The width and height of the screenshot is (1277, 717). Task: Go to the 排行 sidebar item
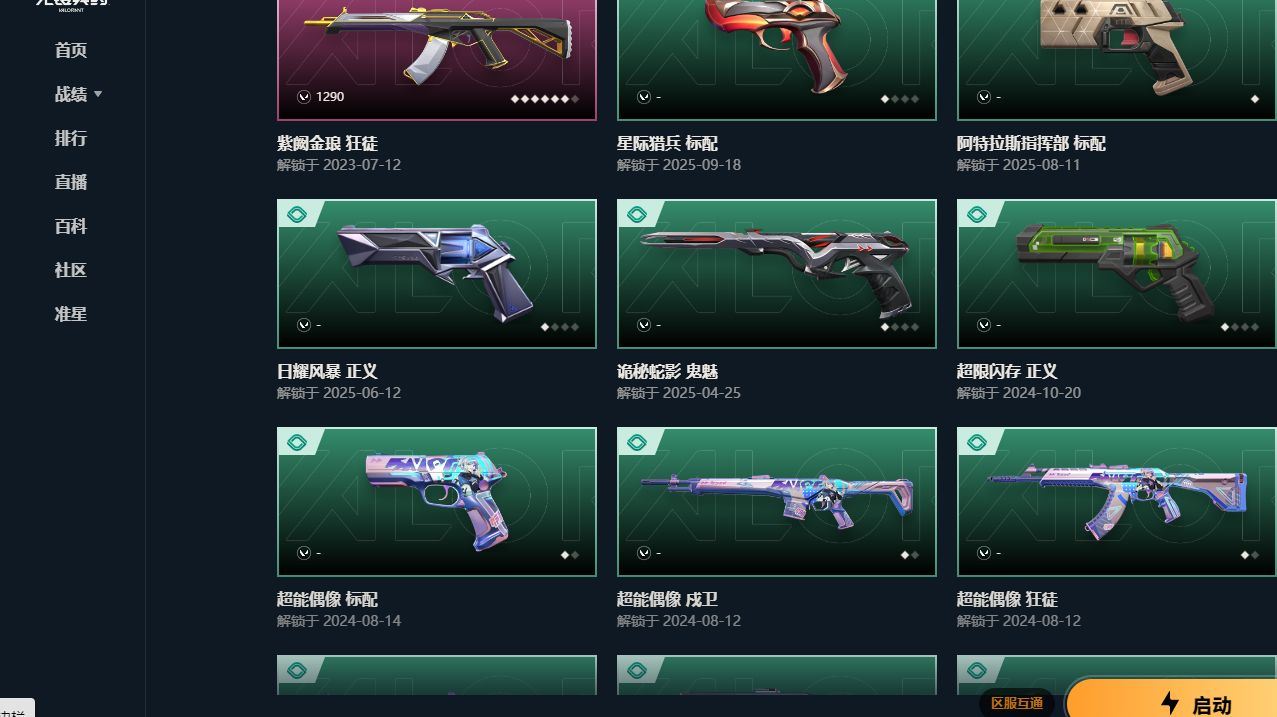pos(71,138)
